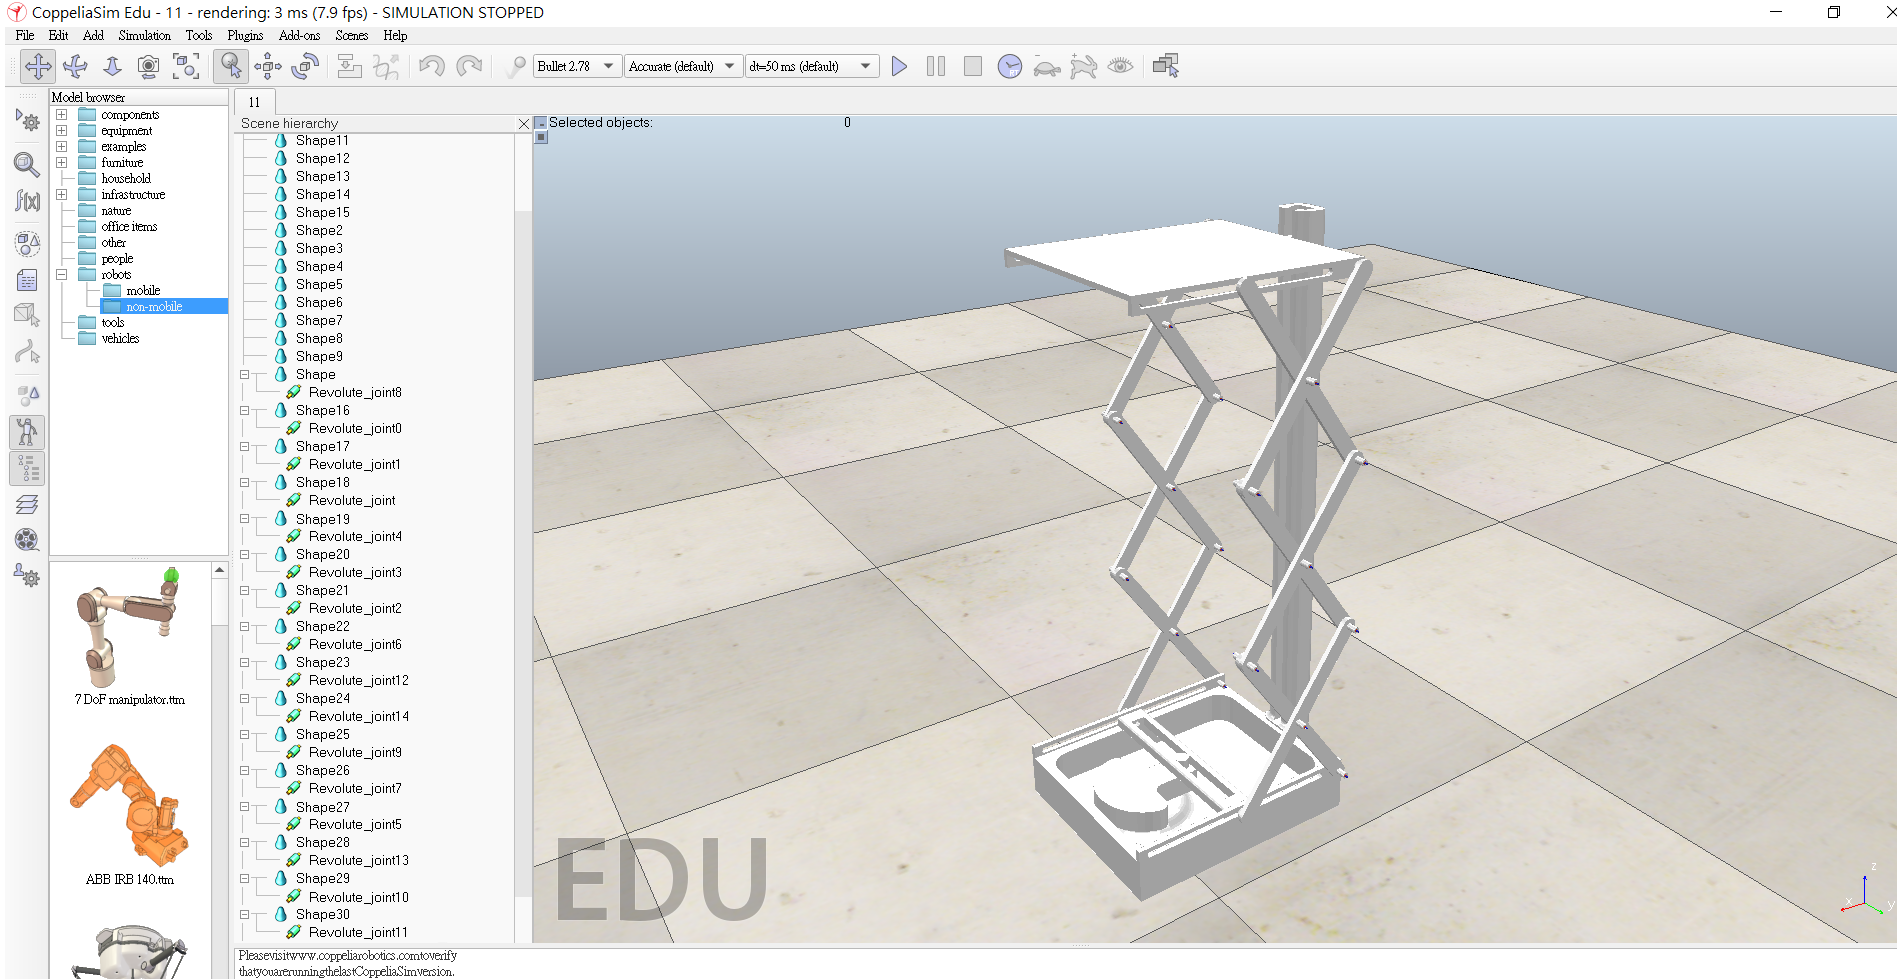Click the camera angle tool
The height and width of the screenshot is (979, 1897).
[x=148, y=66]
